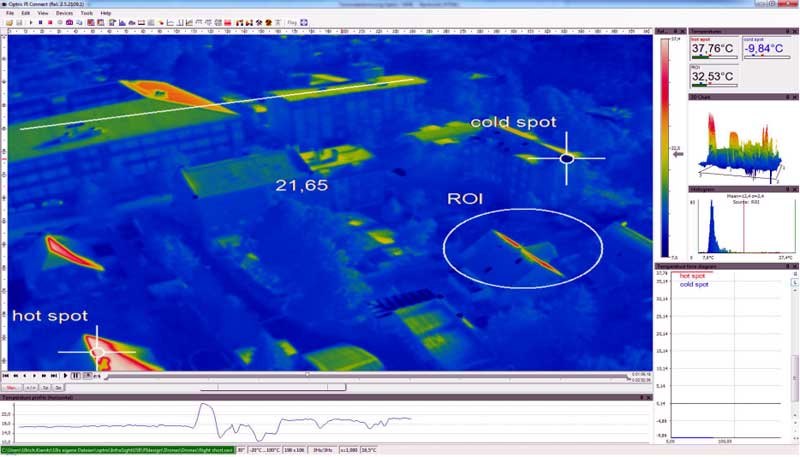Click the Flag button in toolbar
800x457 pixels.
pos(291,22)
